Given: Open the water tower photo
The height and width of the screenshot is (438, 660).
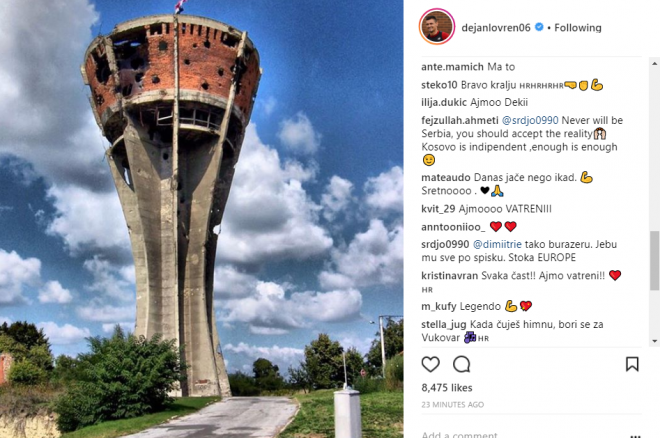Looking at the screenshot, I should (x=202, y=219).
